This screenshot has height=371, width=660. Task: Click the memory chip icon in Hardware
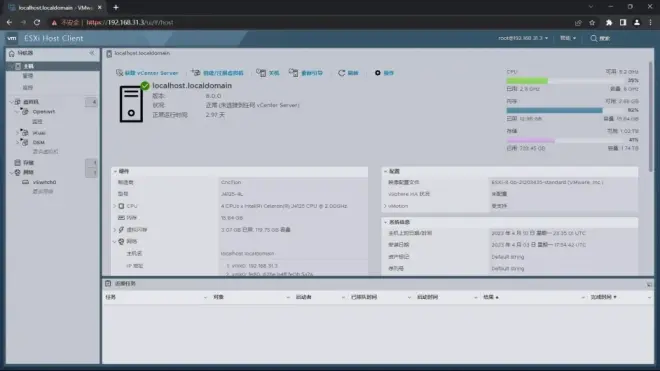[121, 218]
